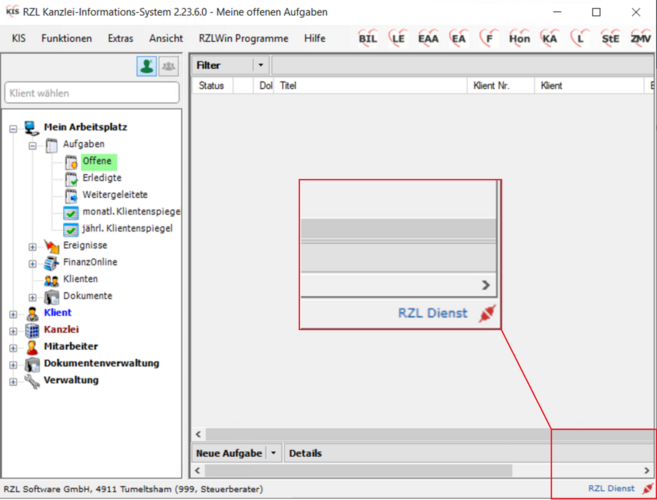This screenshot has height=500, width=657.
Task: Click the KA program heart icon
Action: (549, 38)
